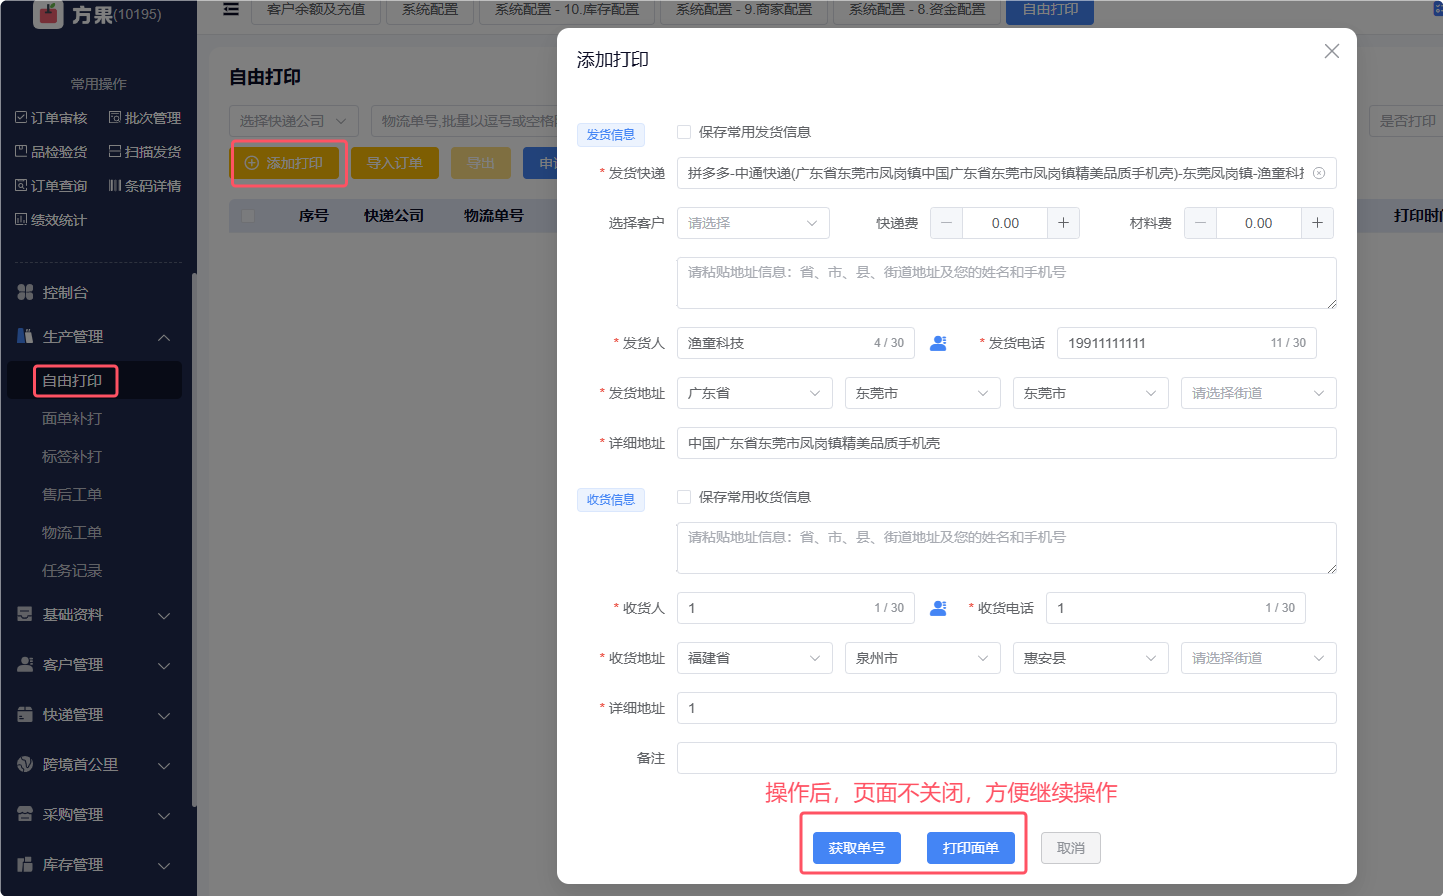Toggle the sidebar collapse hamburger icon
Screen dimensions: 1443x896
click(231, 10)
